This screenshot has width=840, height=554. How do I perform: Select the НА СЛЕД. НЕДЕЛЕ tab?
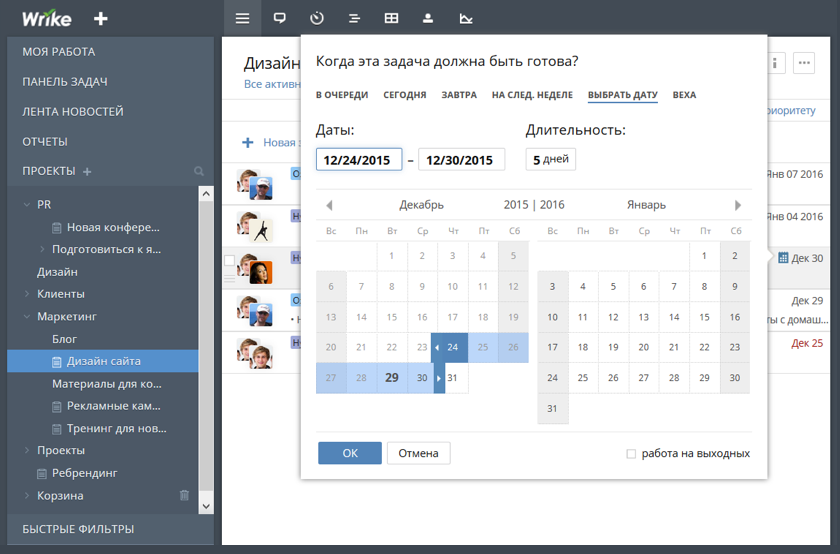532,95
